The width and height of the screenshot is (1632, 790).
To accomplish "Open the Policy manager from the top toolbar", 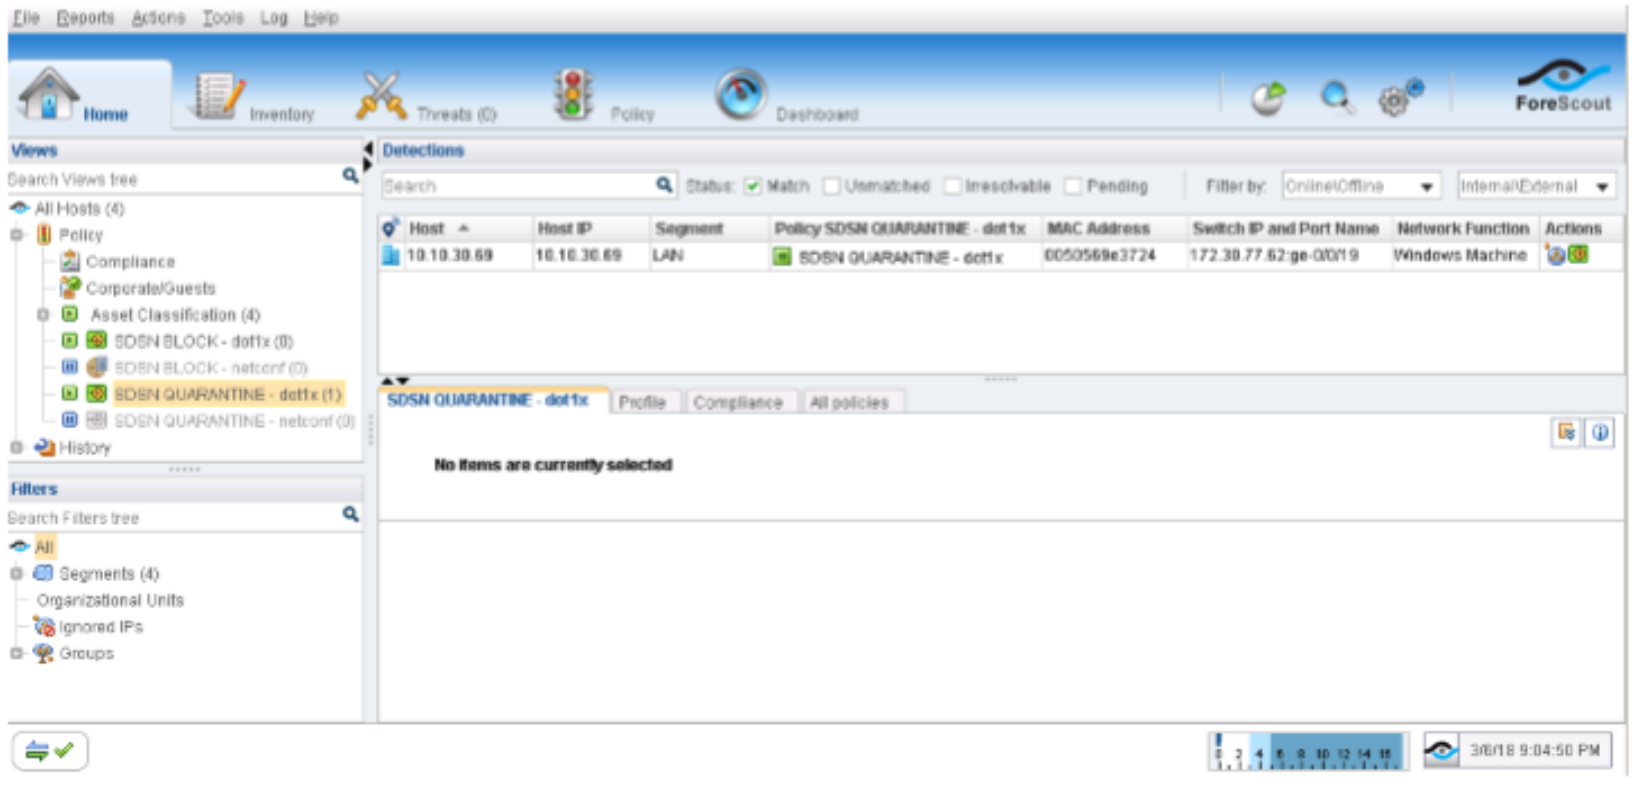I will point(604,98).
